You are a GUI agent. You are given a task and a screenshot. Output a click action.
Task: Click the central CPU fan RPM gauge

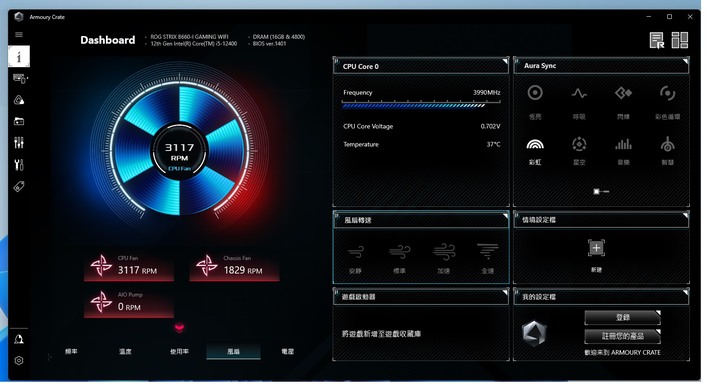coord(180,151)
